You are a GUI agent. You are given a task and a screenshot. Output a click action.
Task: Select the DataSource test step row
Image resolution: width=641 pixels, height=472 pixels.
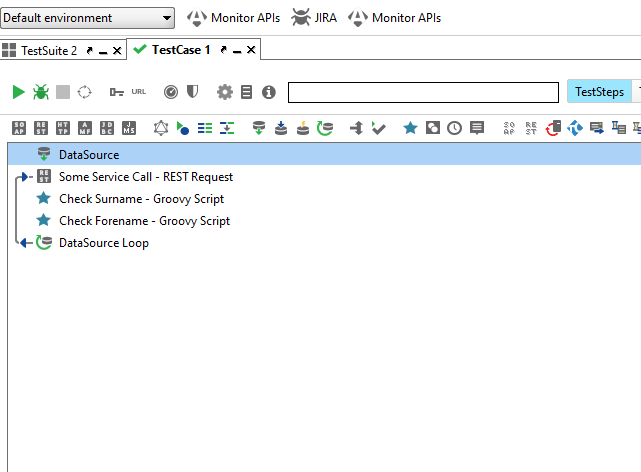click(x=324, y=154)
